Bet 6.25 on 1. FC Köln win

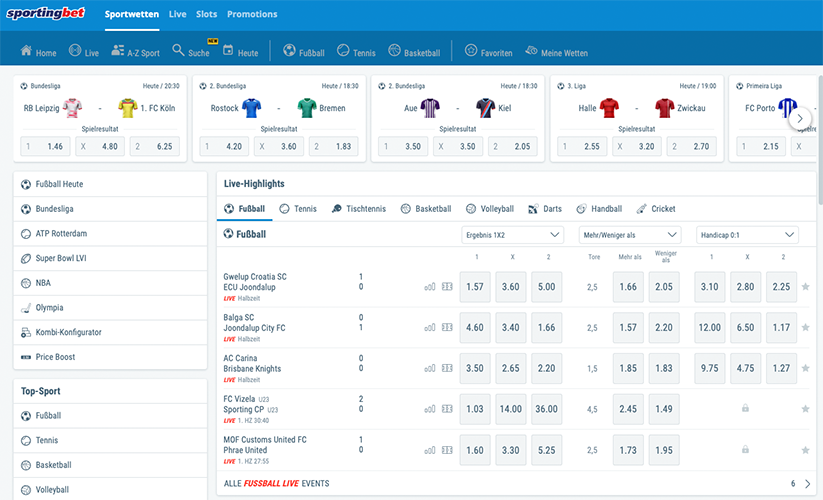[154, 146]
